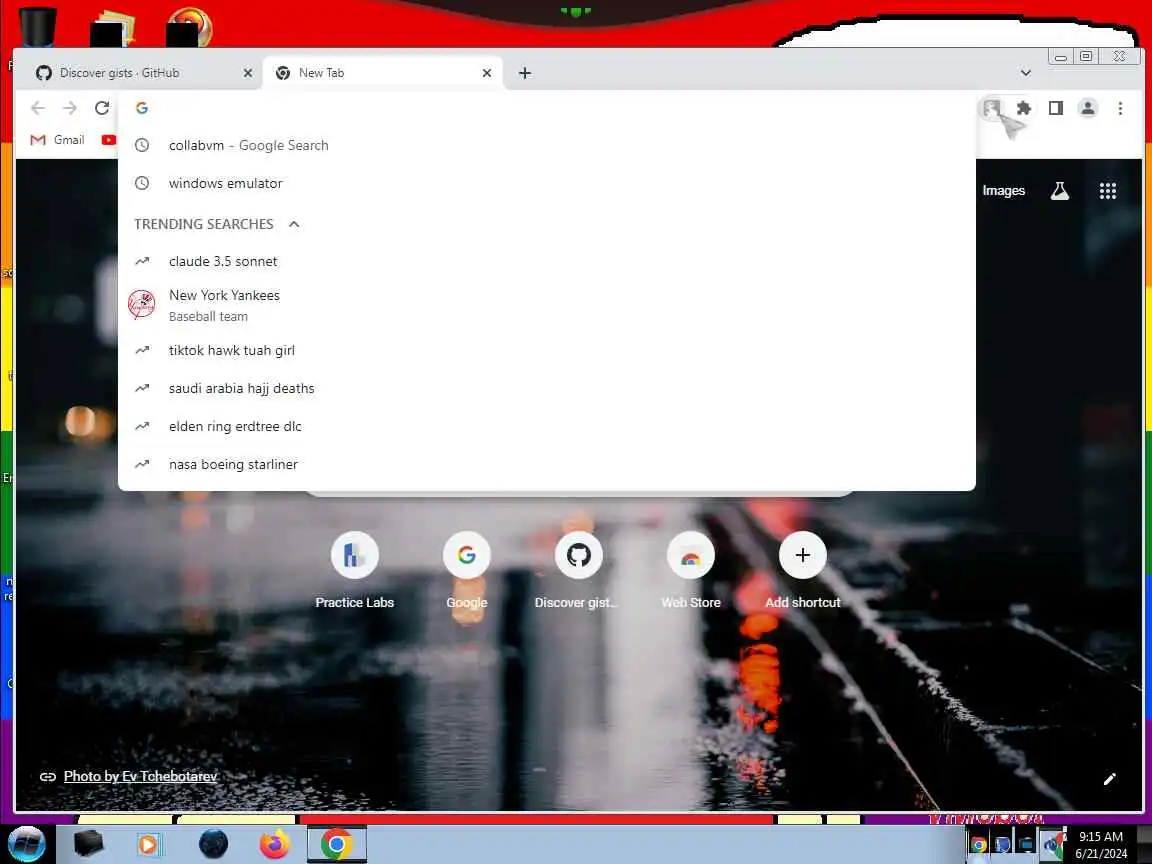Open the Recycle Bin on the desktop

(36, 26)
